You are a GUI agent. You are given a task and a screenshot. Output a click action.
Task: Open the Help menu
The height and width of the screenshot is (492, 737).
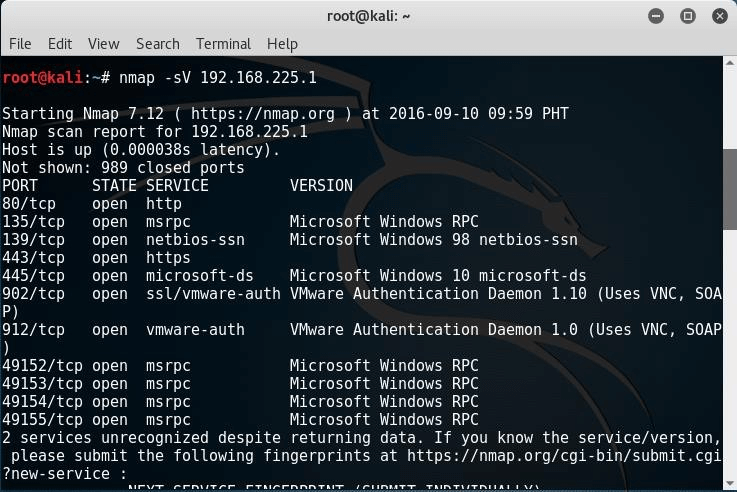point(282,44)
